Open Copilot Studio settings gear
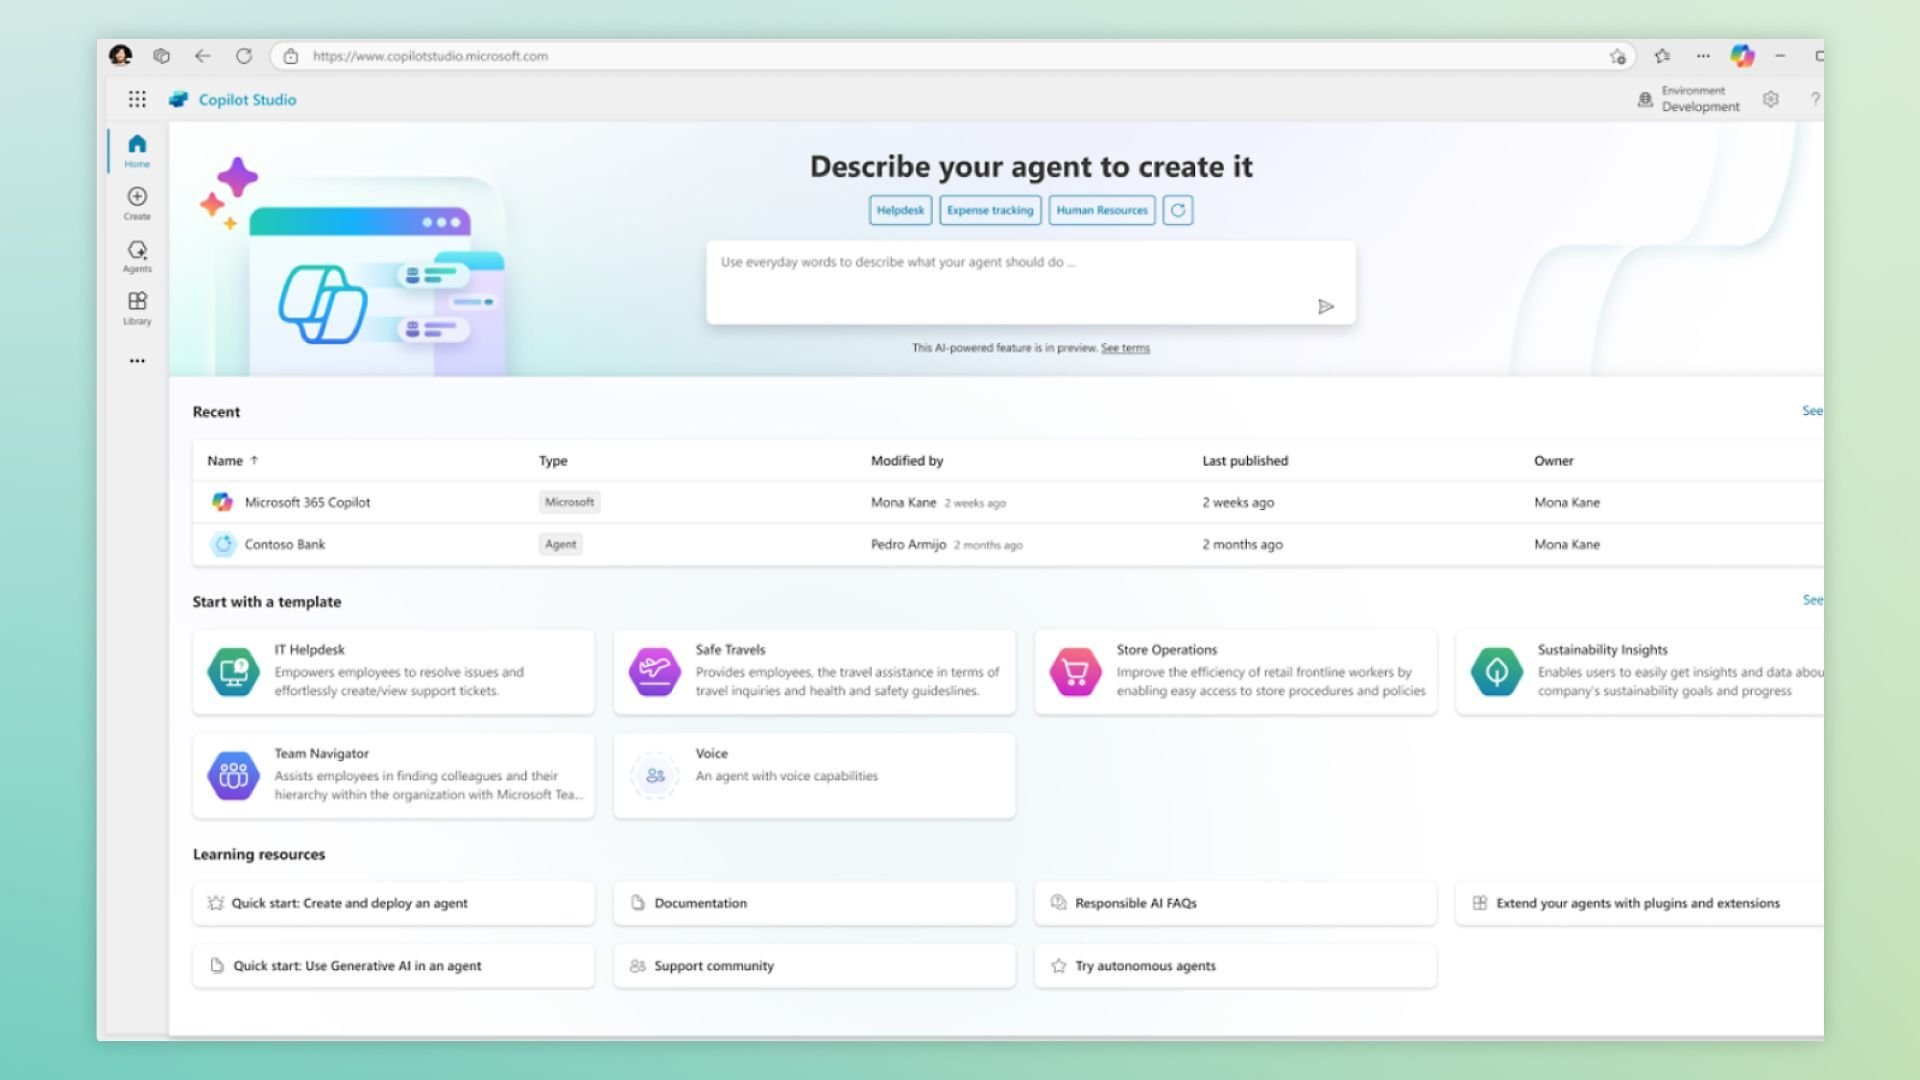 [1771, 99]
